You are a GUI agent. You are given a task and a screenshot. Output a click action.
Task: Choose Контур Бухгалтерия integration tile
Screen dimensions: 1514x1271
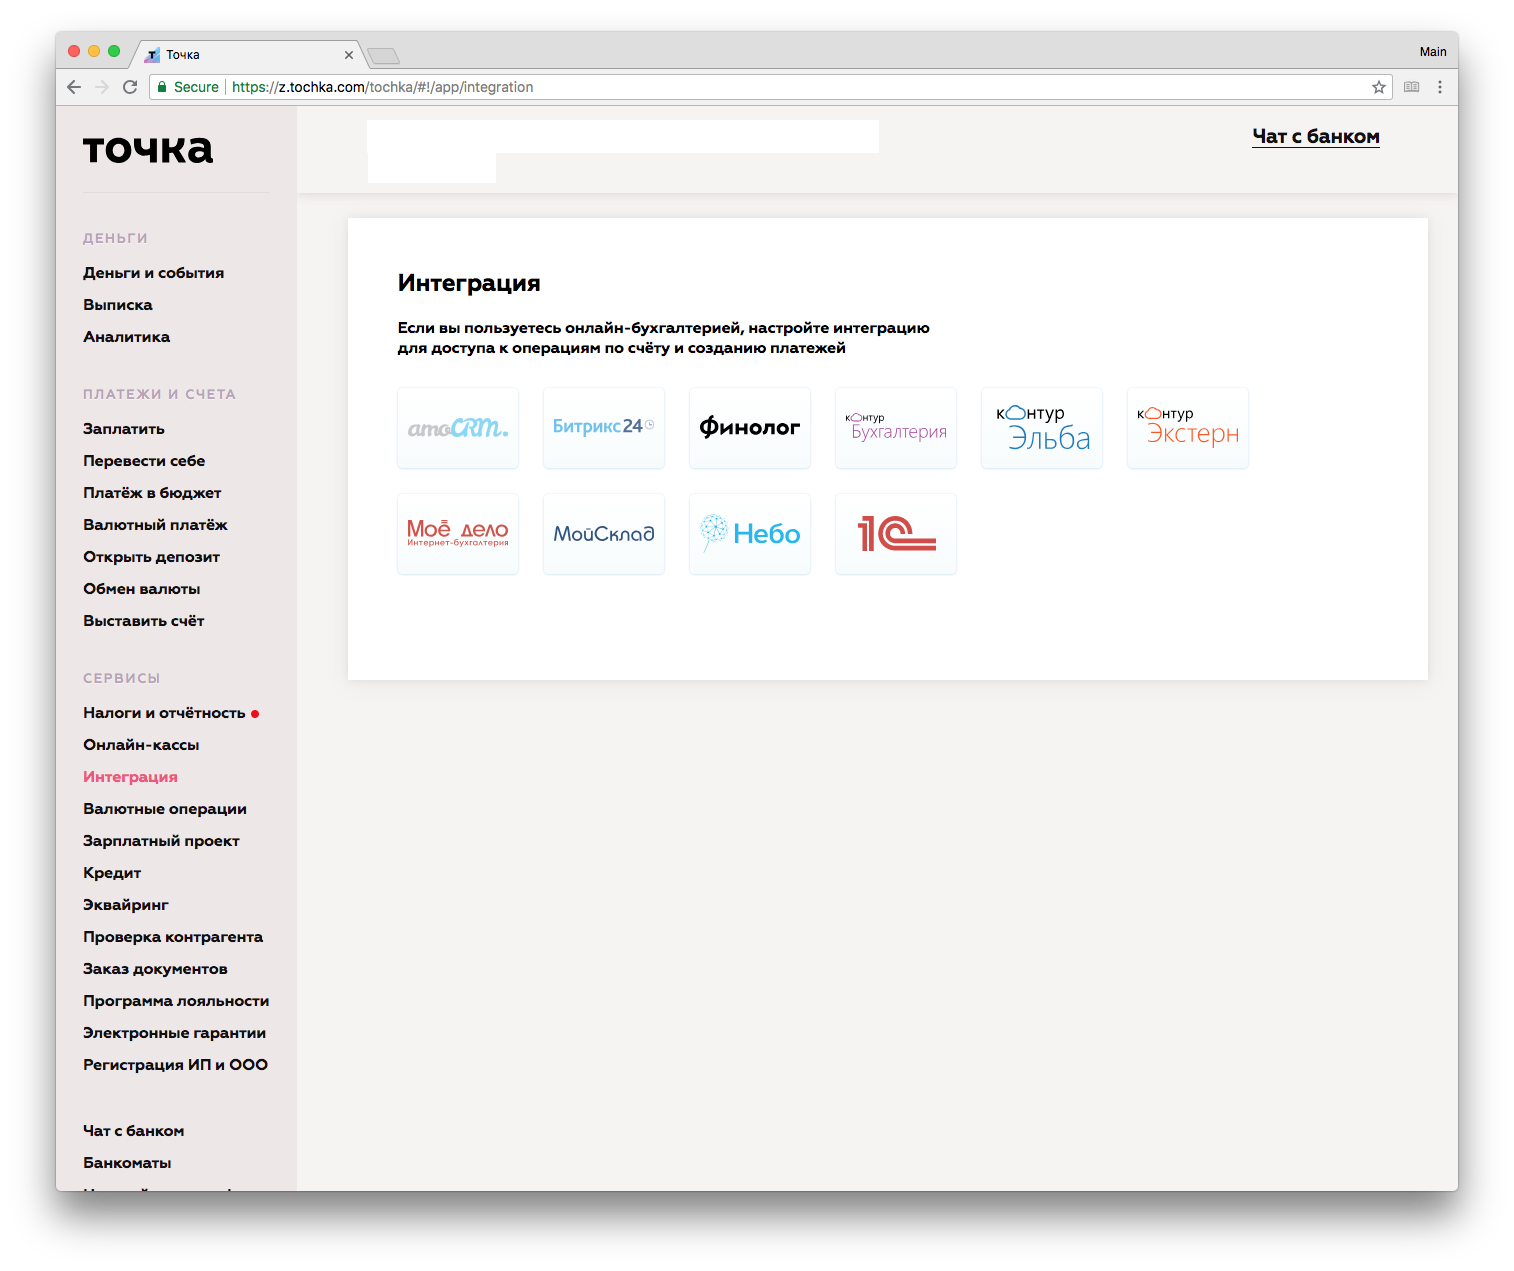[x=896, y=428]
